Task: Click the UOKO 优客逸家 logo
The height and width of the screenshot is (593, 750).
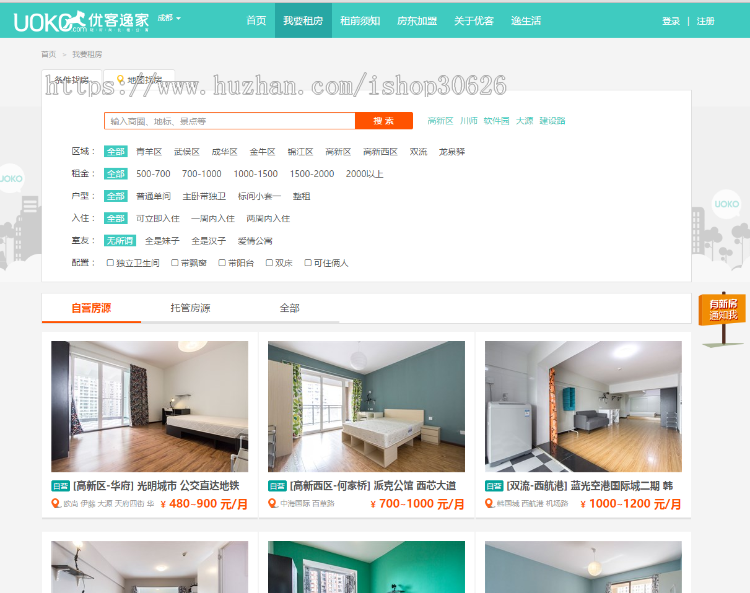Action: 81,22
